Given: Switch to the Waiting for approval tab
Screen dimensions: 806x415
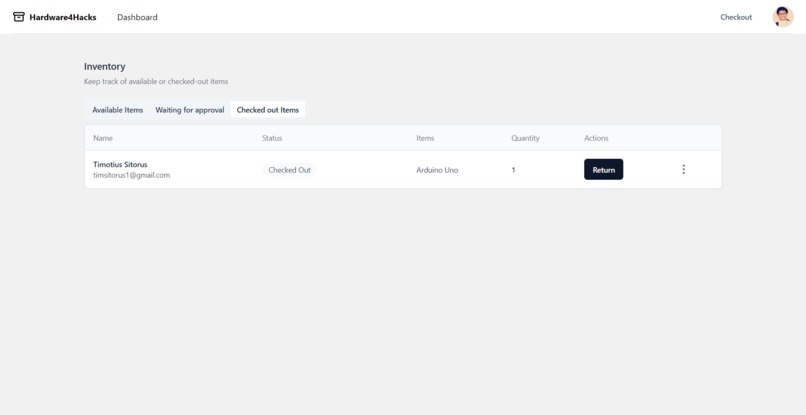Looking at the screenshot, I should coord(190,110).
